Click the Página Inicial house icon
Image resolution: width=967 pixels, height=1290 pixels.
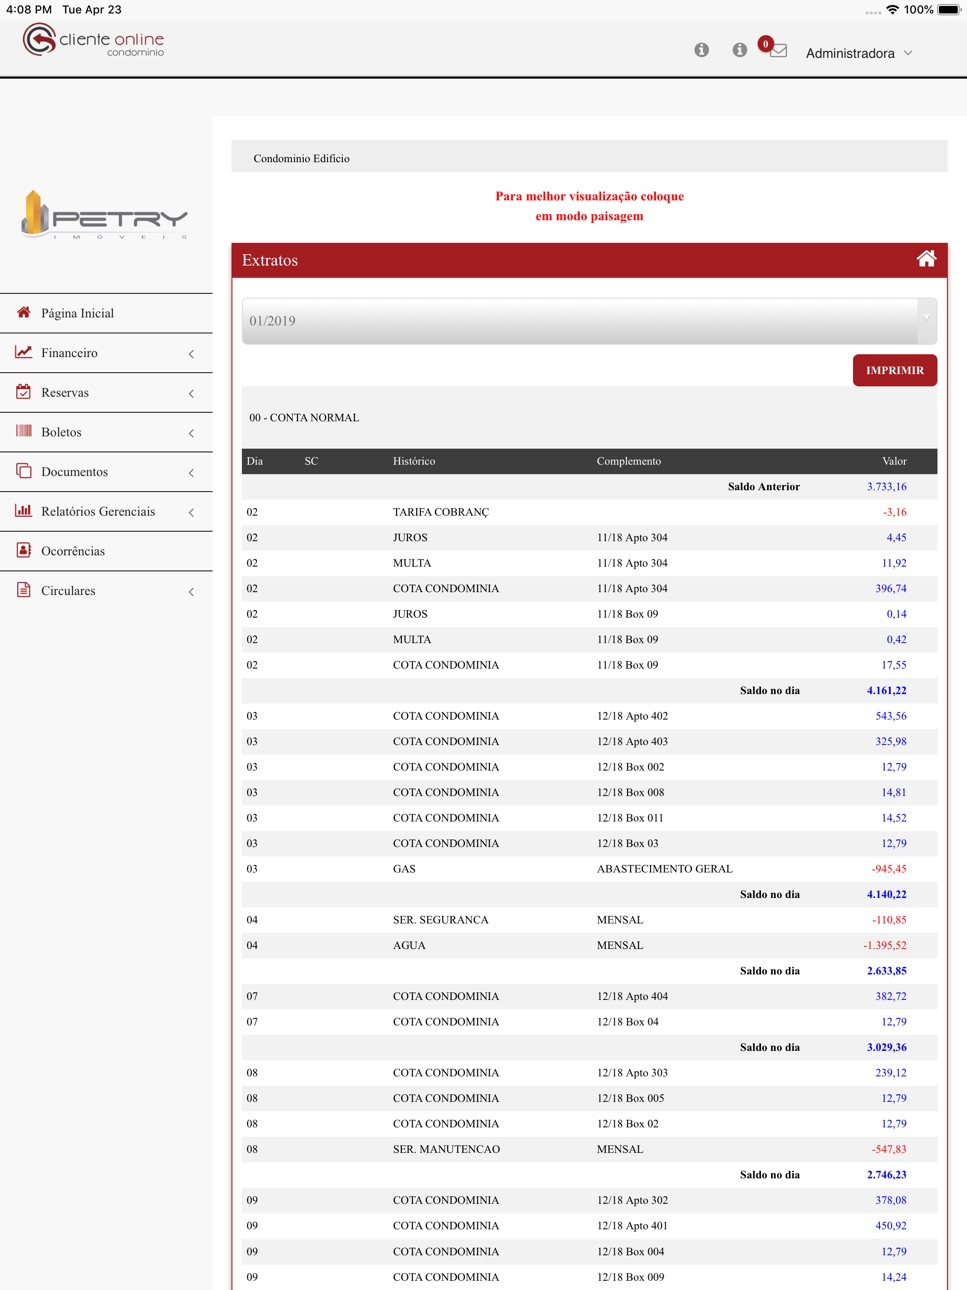pyautogui.click(x=24, y=312)
